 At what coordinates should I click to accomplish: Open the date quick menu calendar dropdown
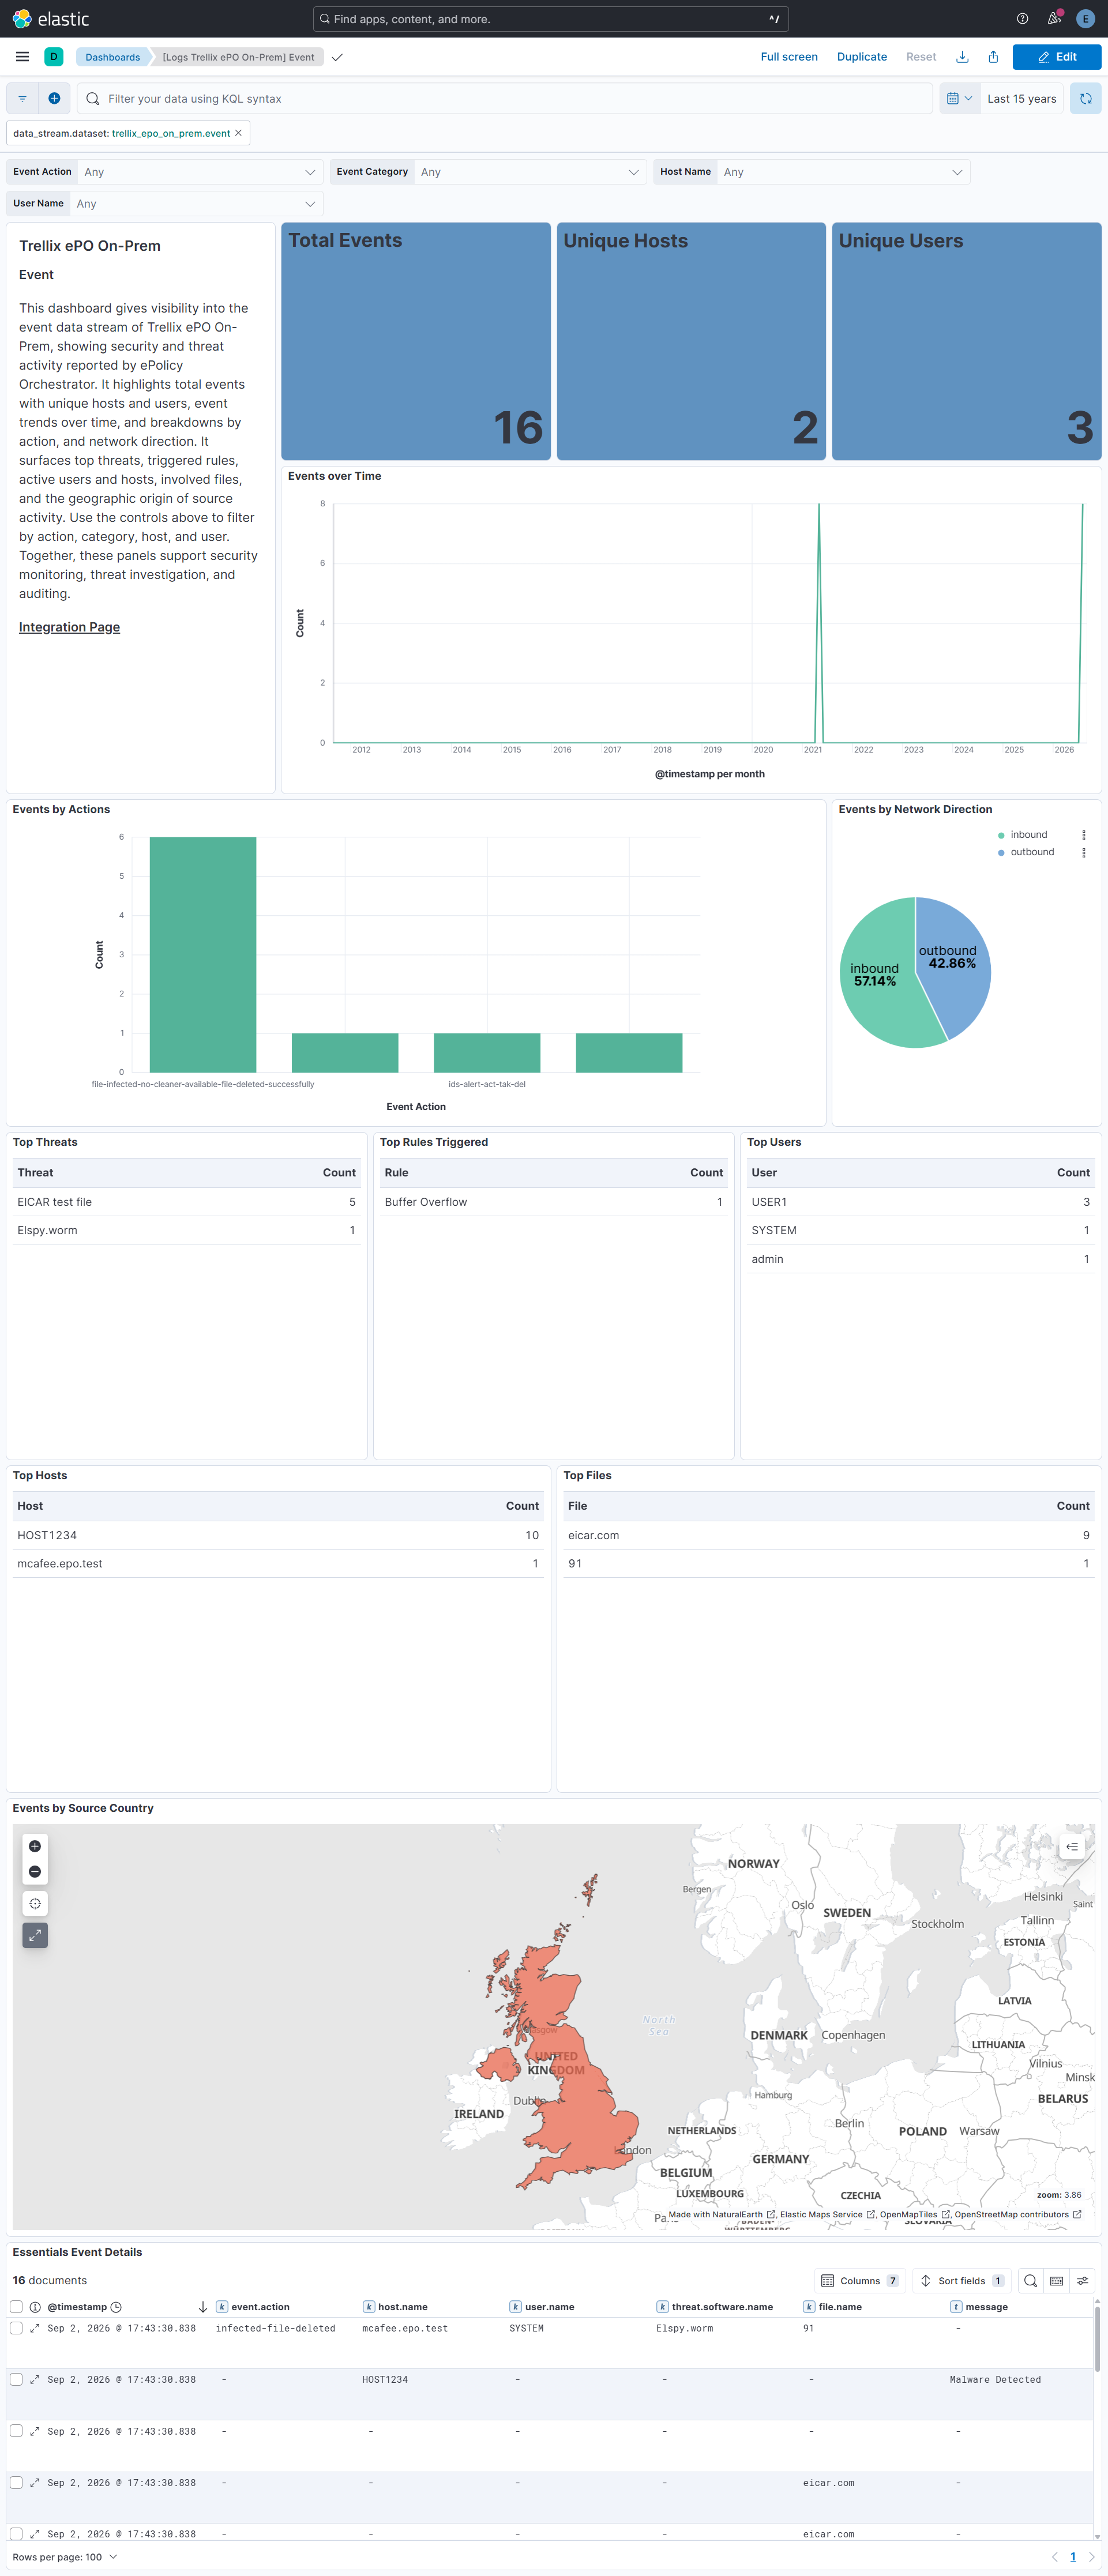click(959, 98)
